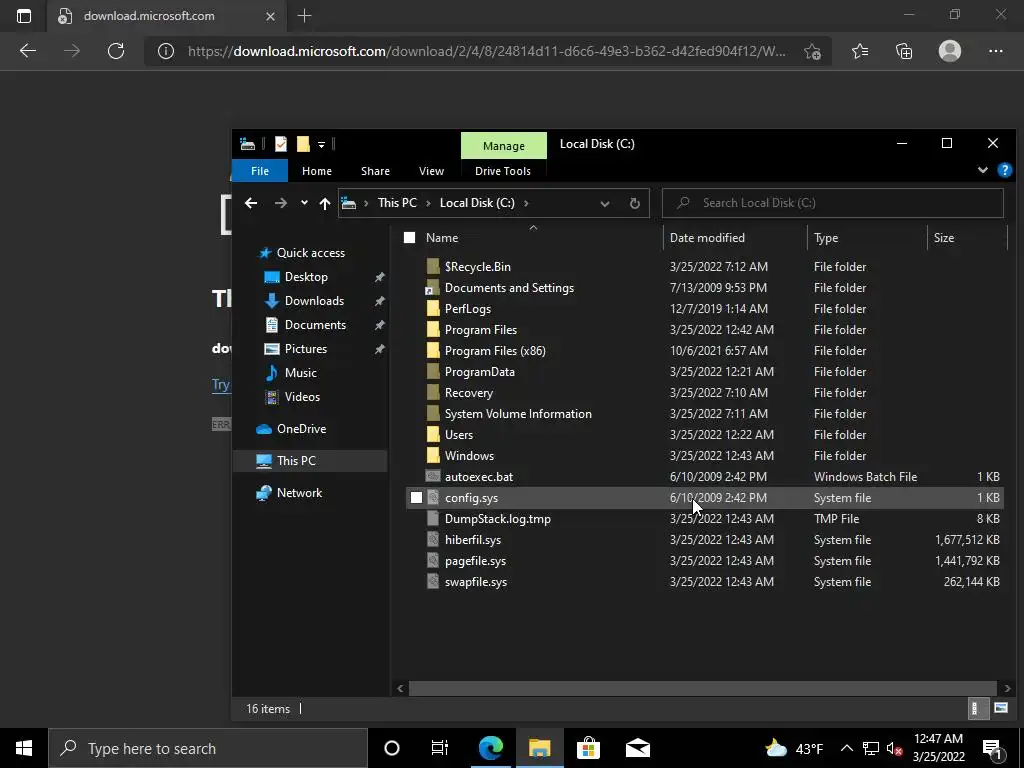Go back in Explorer navigation

[251, 203]
